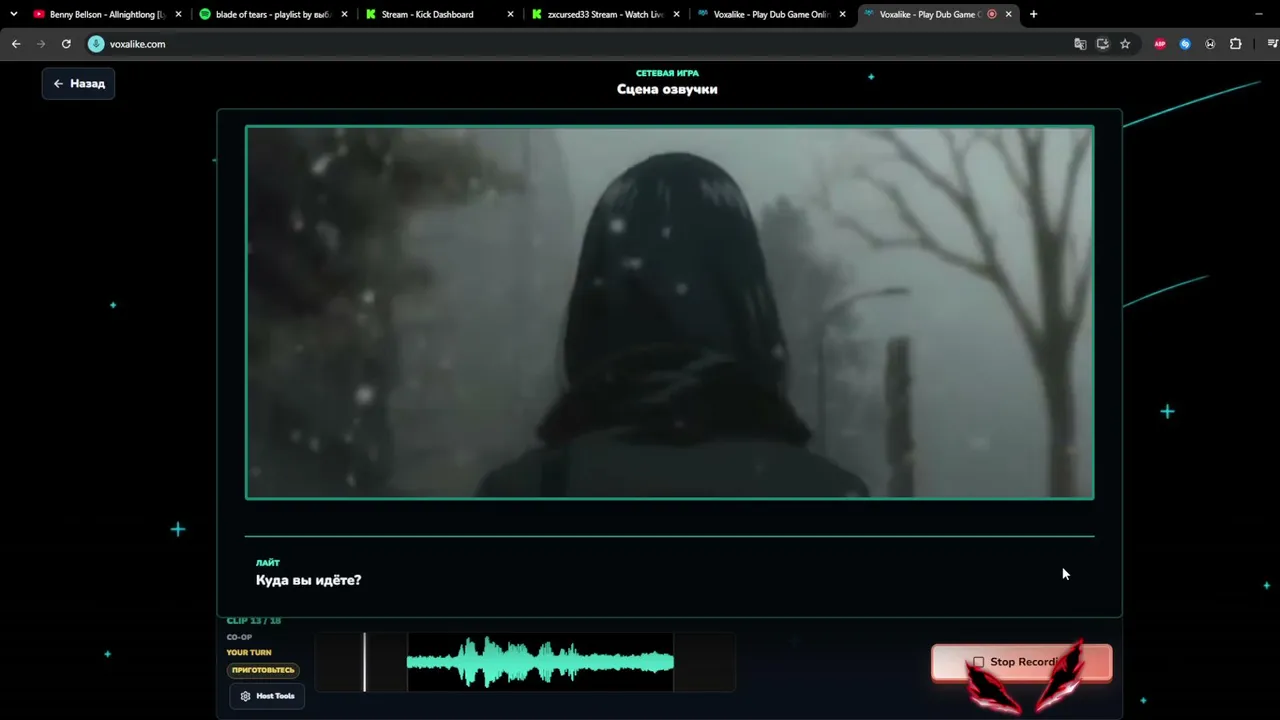Open a new browser tab
Viewport: 1280px width, 720px height.
1033,14
